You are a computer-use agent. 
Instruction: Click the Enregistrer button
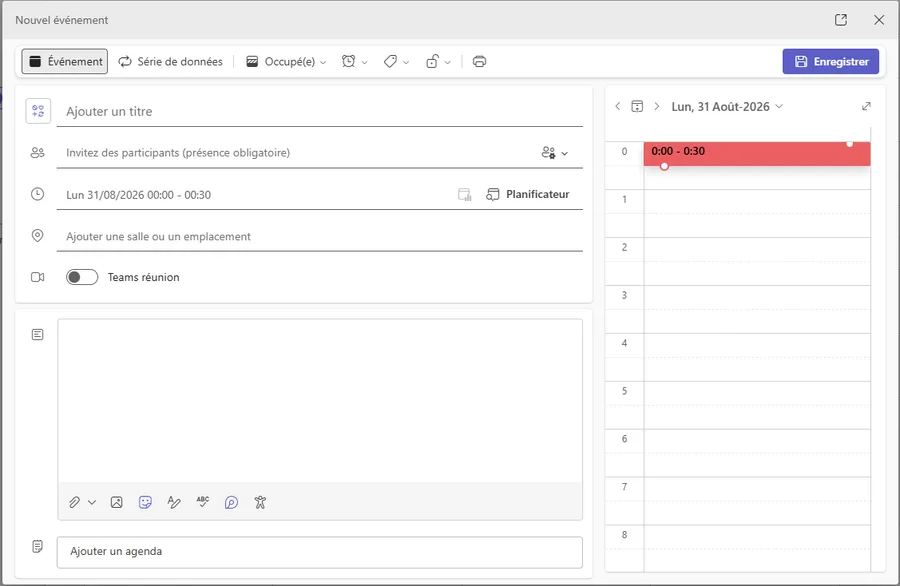831,61
